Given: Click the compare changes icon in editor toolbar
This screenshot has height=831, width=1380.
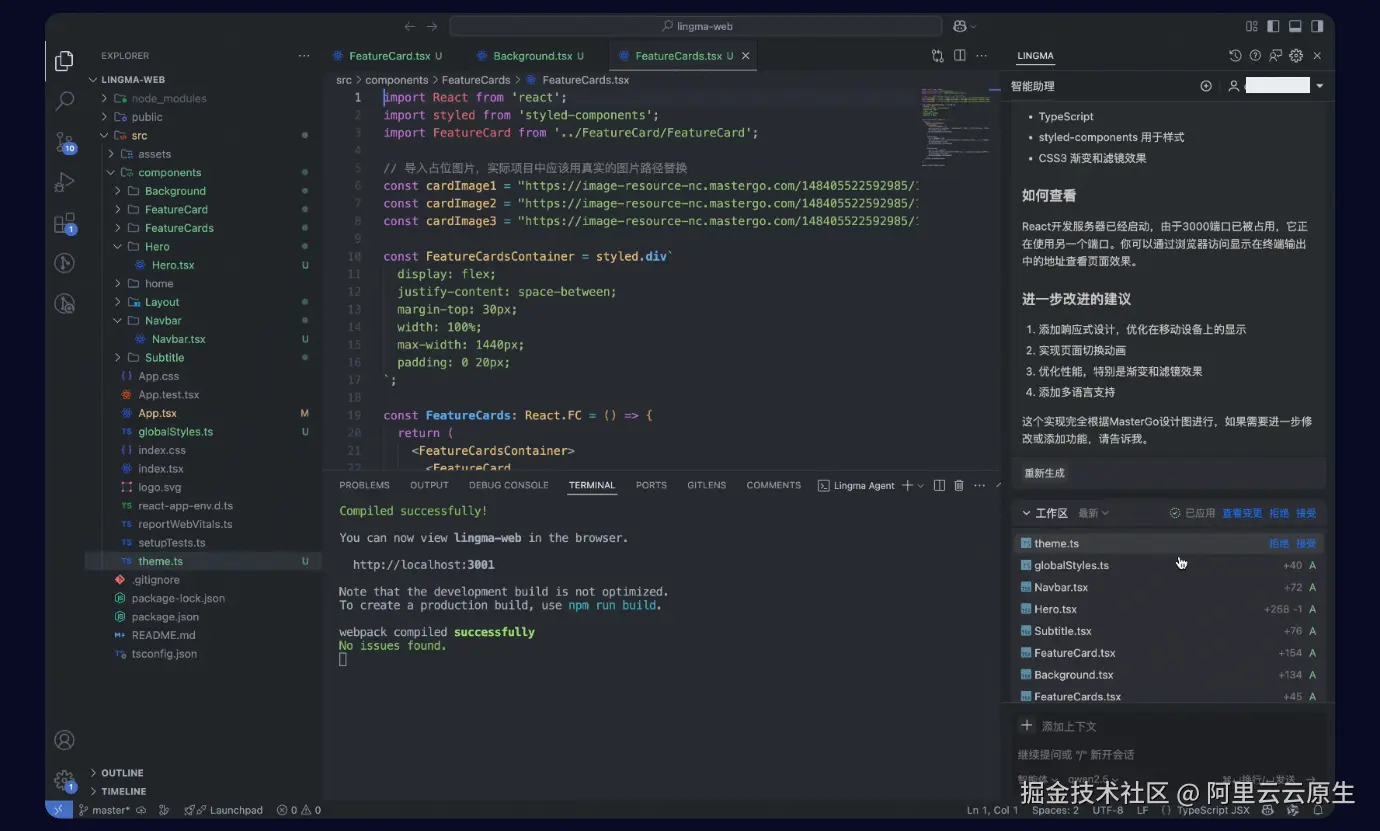Looking at the screenshot, I should [937, 56].
